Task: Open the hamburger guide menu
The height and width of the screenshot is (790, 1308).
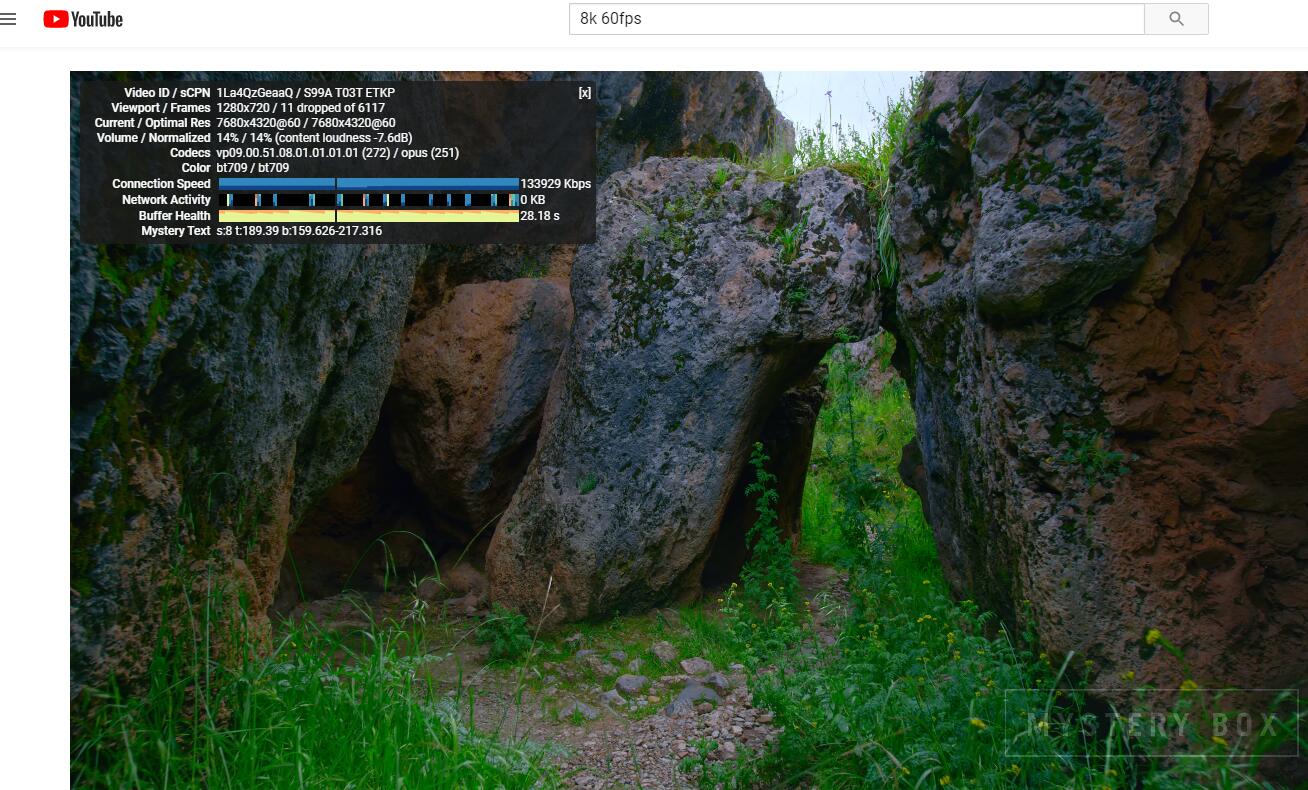Action: point(9,19)
